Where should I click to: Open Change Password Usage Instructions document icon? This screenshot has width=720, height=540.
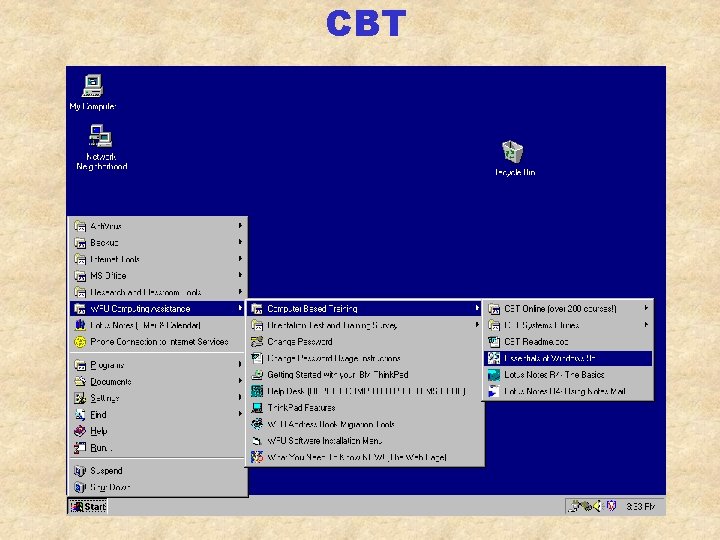coord(257,358)
